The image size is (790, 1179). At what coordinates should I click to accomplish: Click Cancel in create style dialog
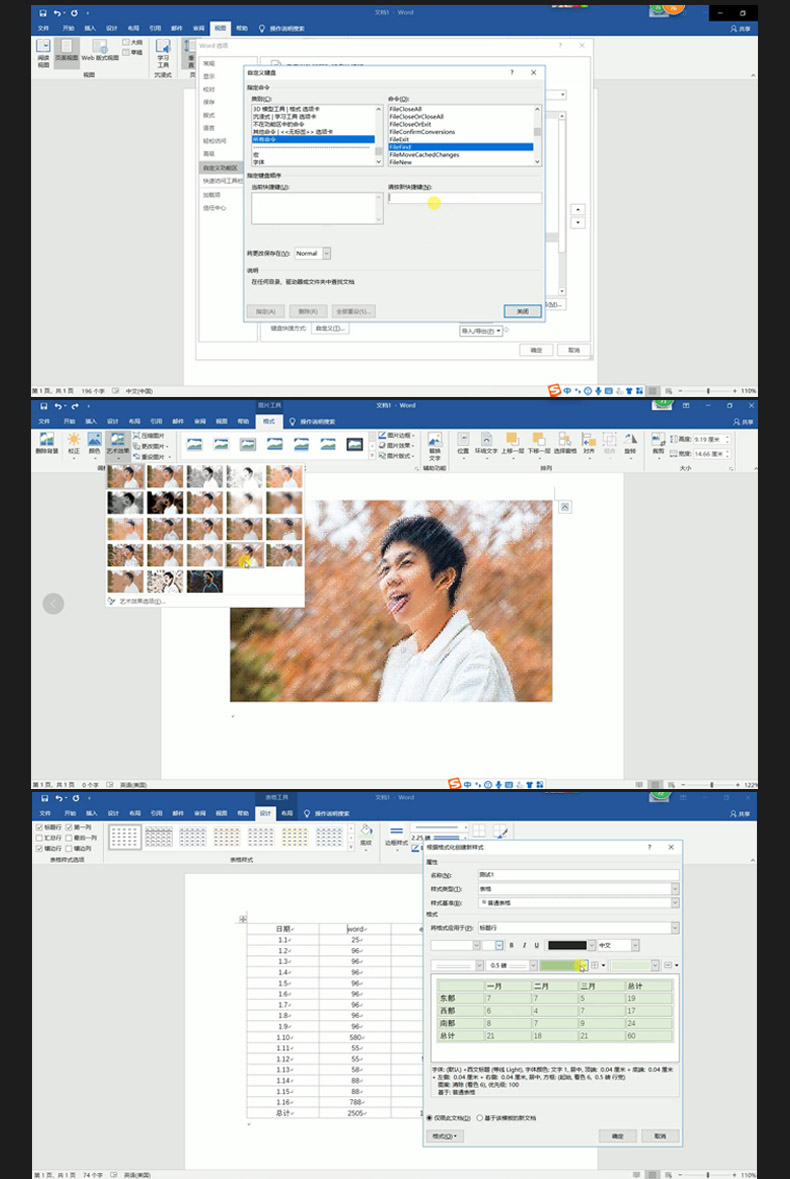[660, 1136]
